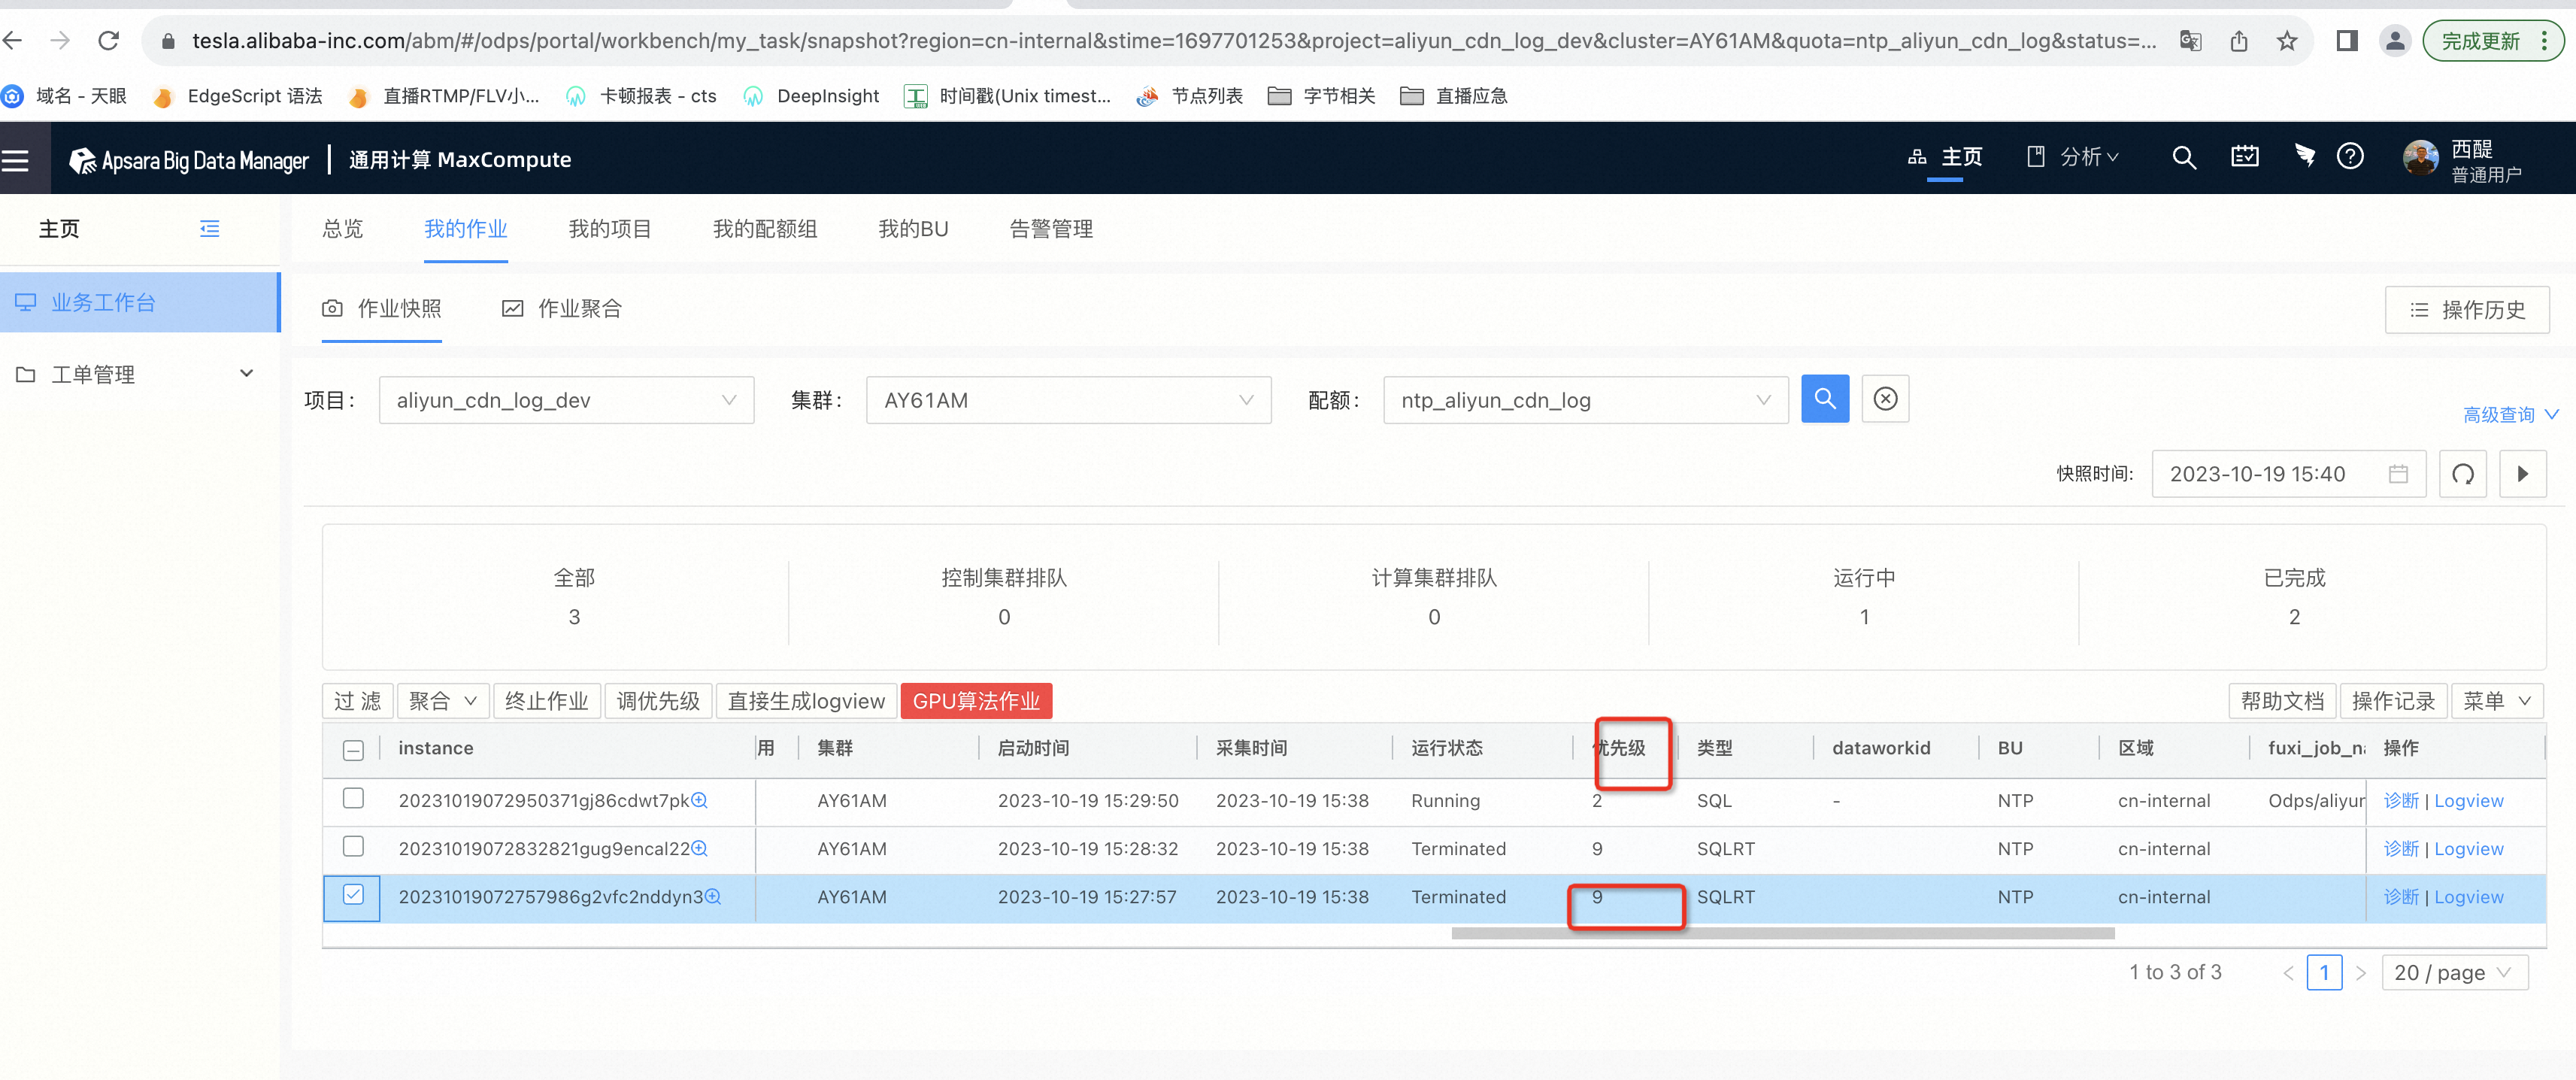Reload the page with refresh icon
Image resolution: width=2576 pixels, height=1080 pixels.
[109, 41]
